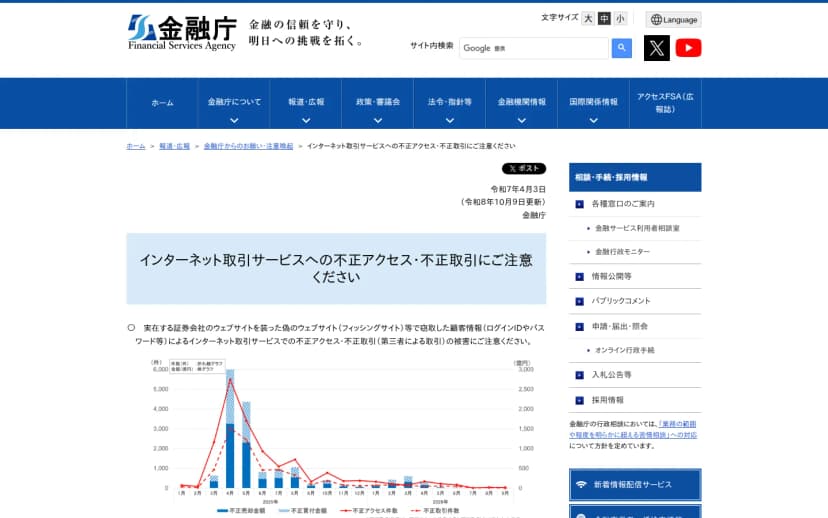
Task: Open 情報公開等 sidebar link
Action: (x=611, y=276)
